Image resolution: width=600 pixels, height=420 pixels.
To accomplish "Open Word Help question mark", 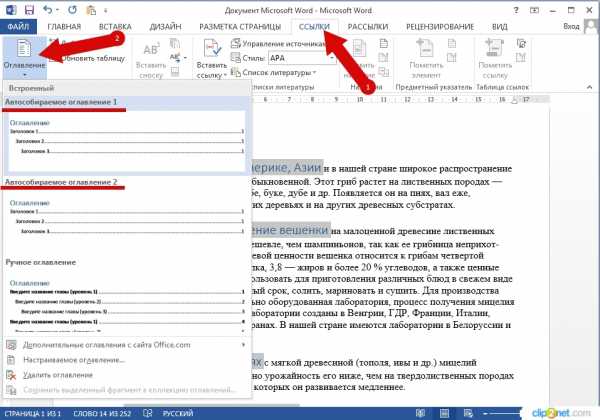I will (x=516, y=10).
